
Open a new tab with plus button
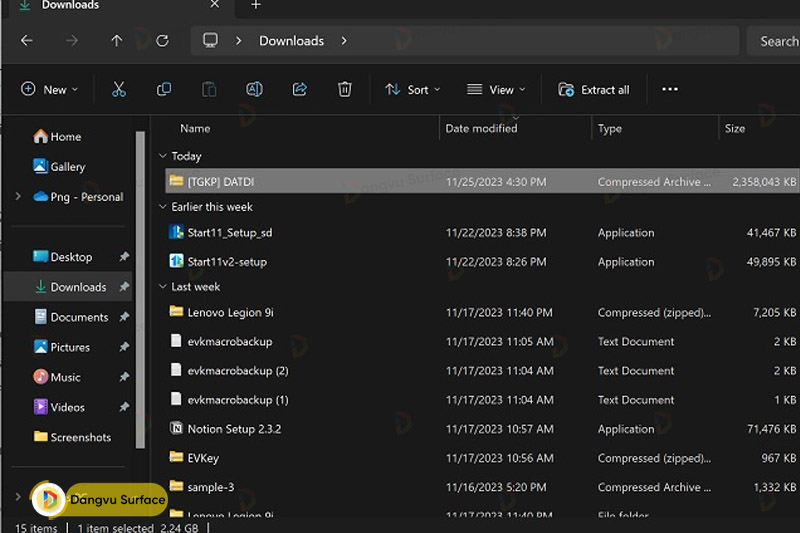click(255, 5)
